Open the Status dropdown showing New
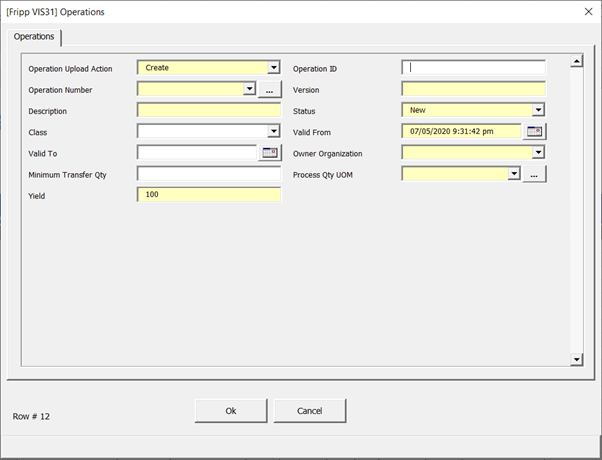The width and height of the screenshot is (602, 460). 538,110
